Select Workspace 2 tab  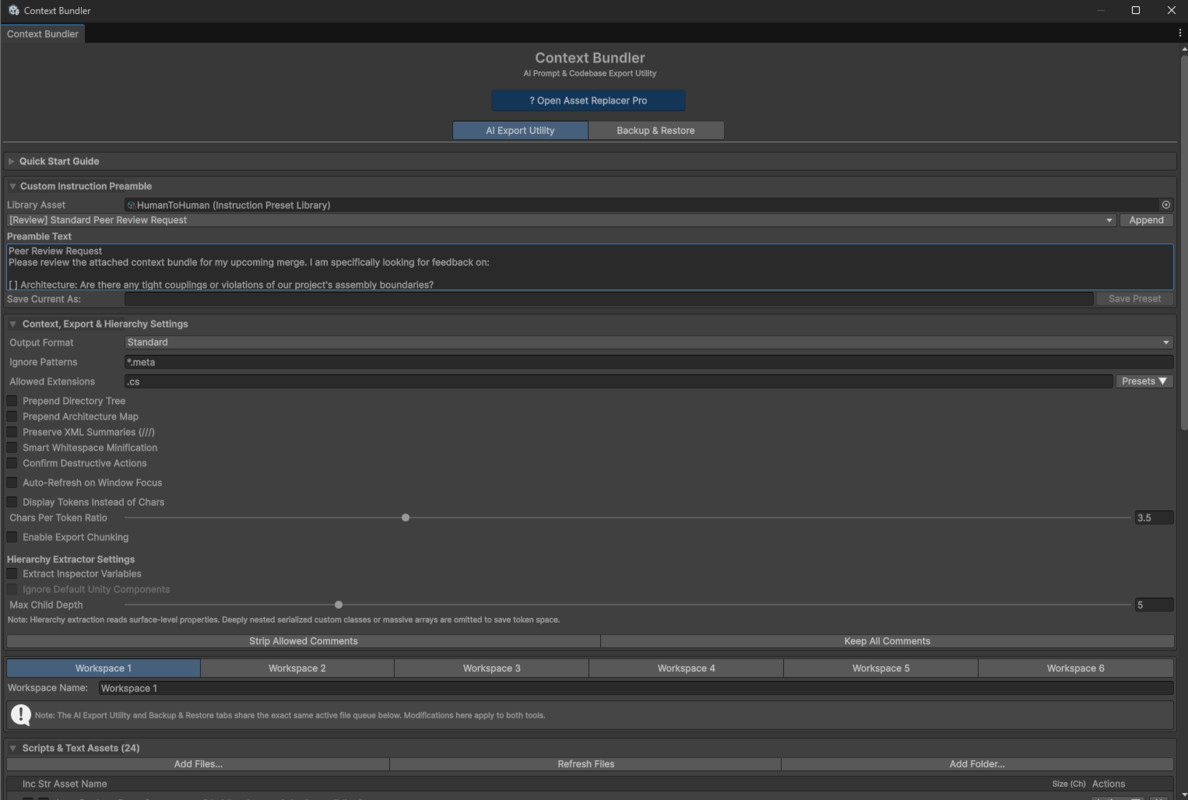coord(297,668)
